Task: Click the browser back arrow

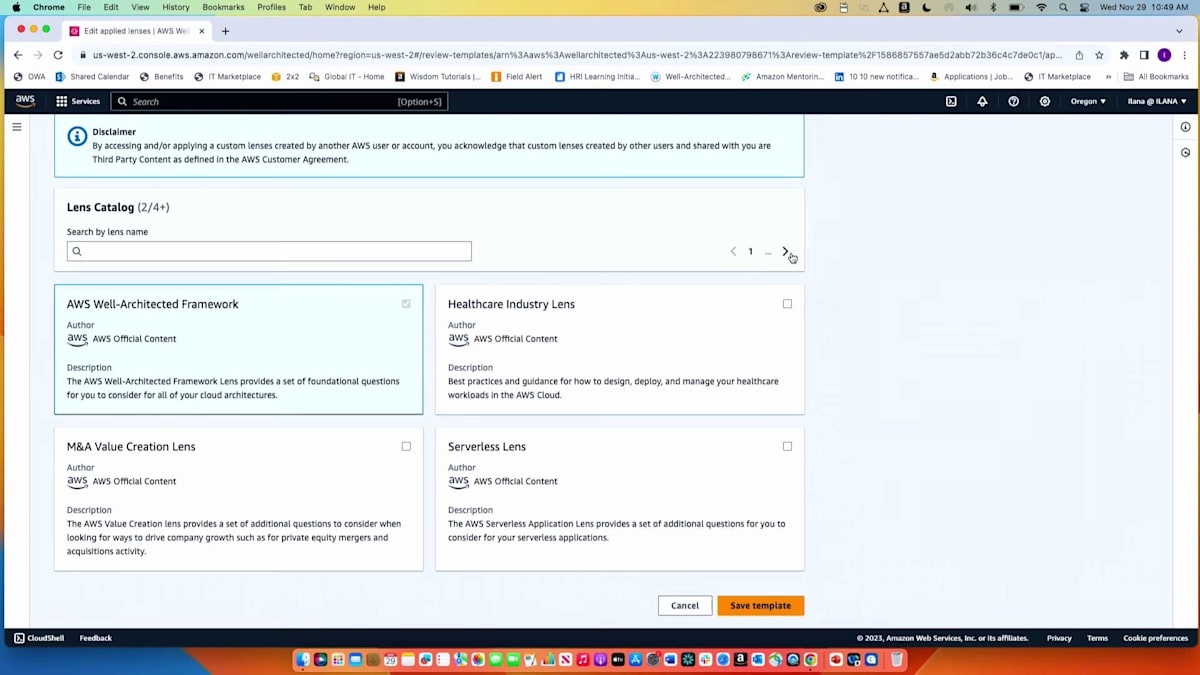Action: (17, 55)
